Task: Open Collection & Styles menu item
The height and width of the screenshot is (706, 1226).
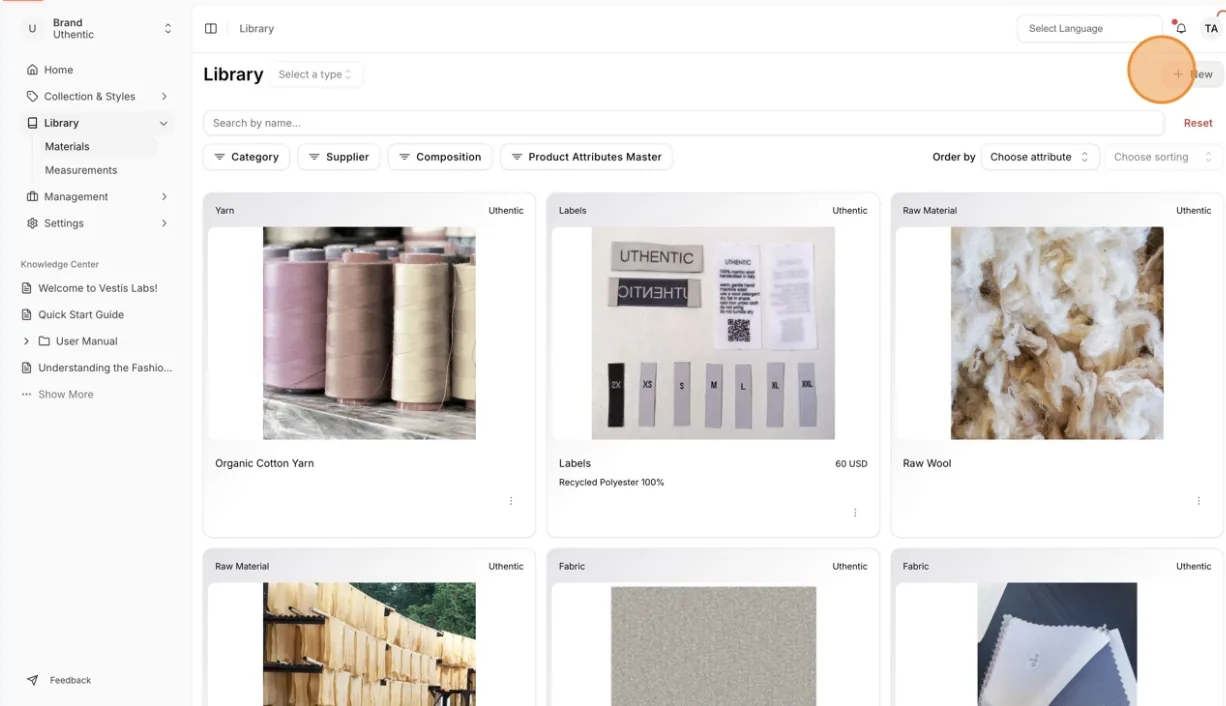Action: coord(97,96)
